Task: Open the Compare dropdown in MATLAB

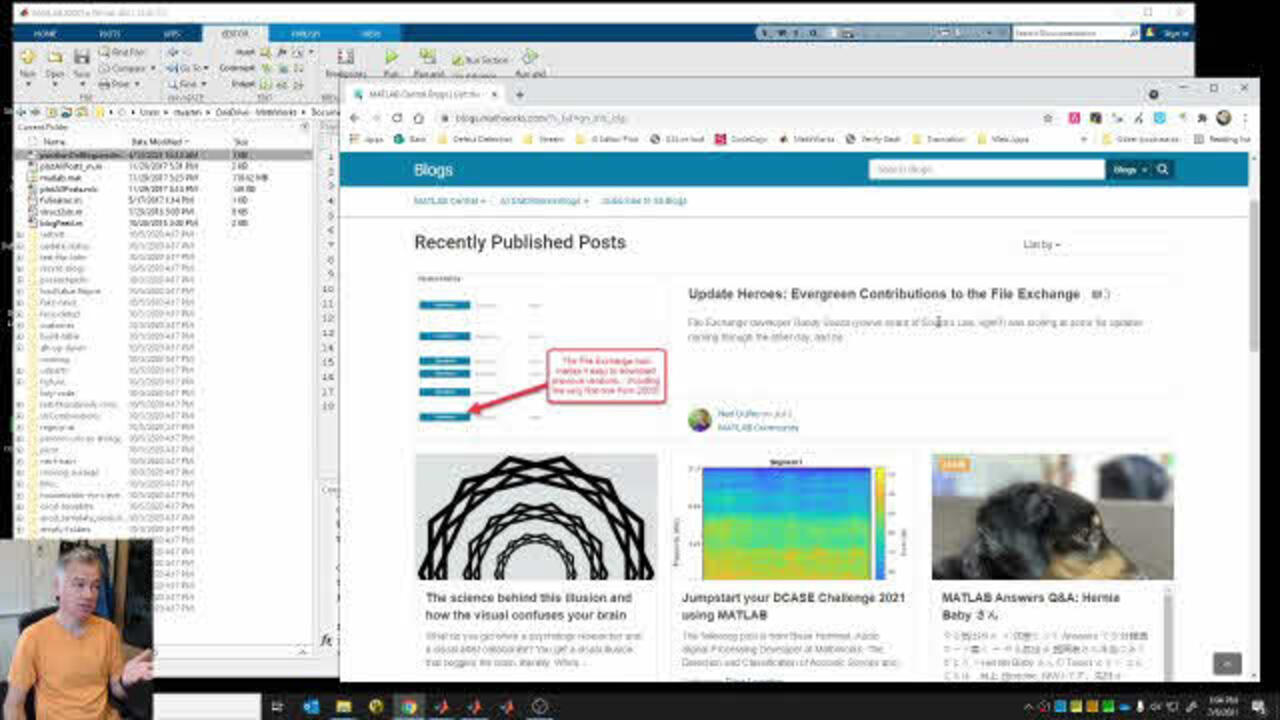Action: (x=127, y=68)
